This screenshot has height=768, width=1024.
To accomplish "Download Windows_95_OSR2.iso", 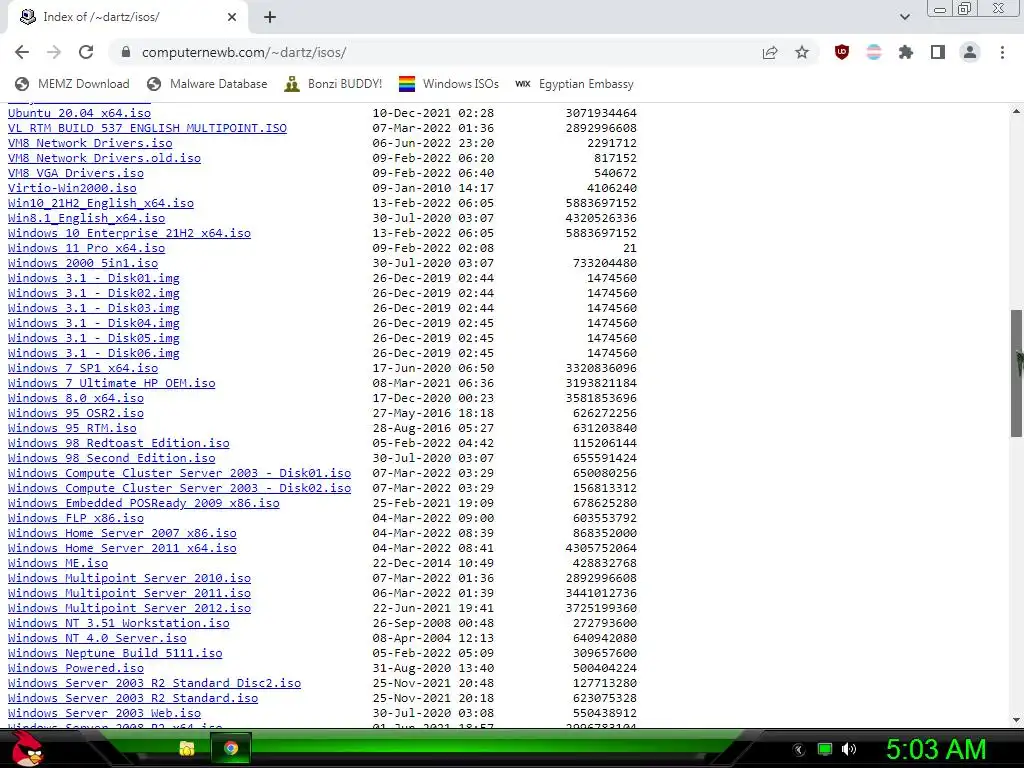I will tap(76, 413).
